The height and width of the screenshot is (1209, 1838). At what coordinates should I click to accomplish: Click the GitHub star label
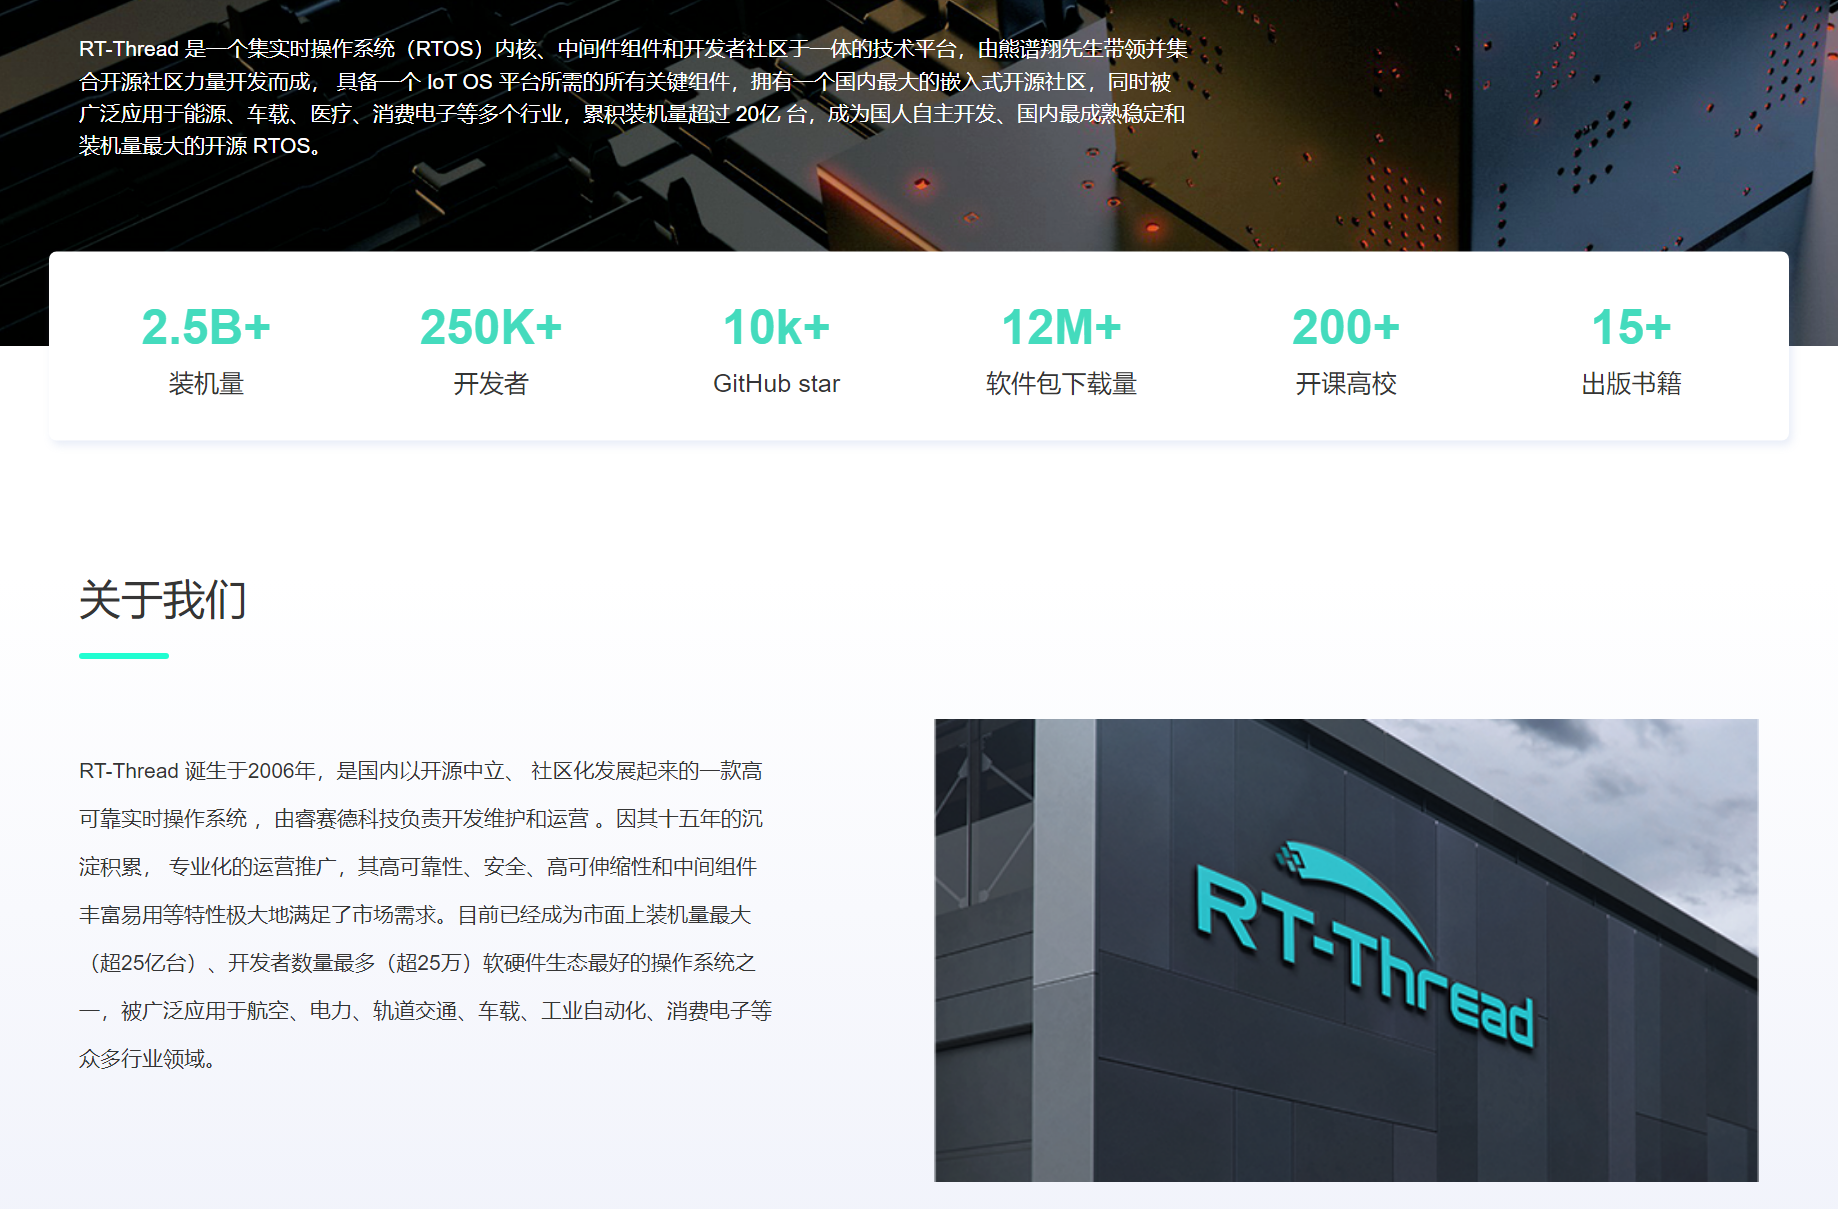[776, 383]
